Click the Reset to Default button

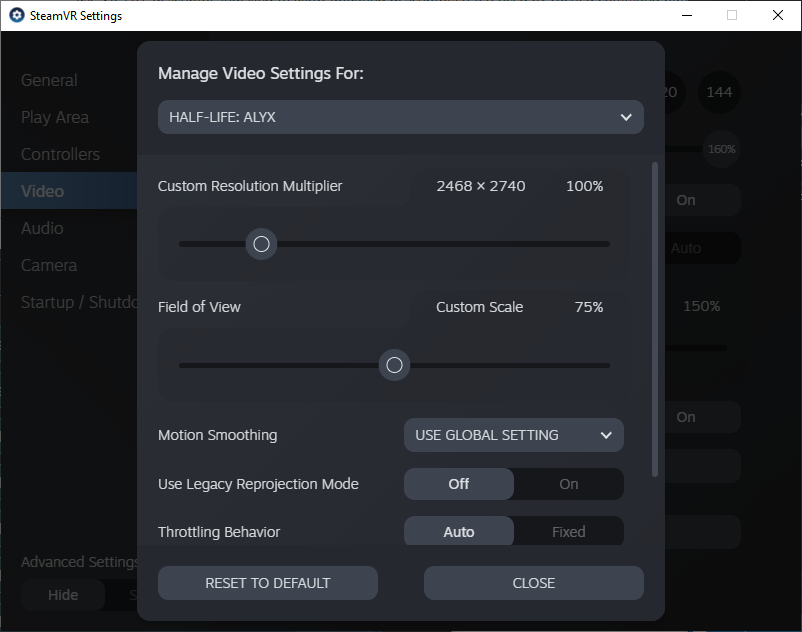pyautogui.click(x=268, y=583)
